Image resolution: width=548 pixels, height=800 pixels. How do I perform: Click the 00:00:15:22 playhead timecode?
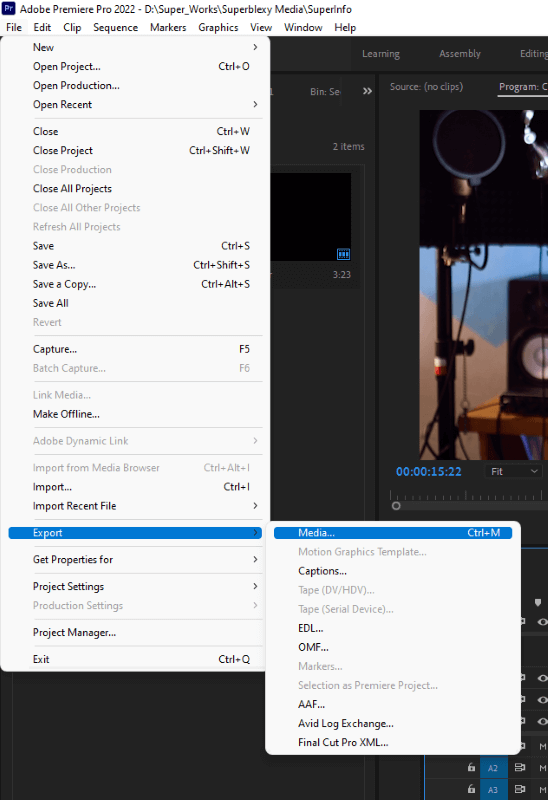click(x=429, y=471)
